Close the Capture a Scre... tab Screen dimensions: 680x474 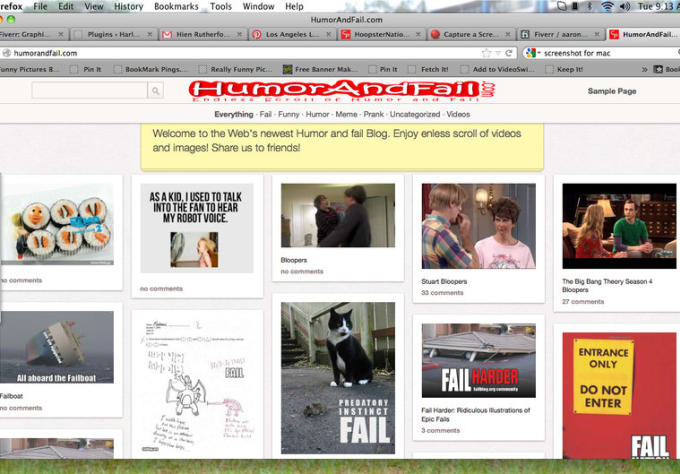coord(507,34)
